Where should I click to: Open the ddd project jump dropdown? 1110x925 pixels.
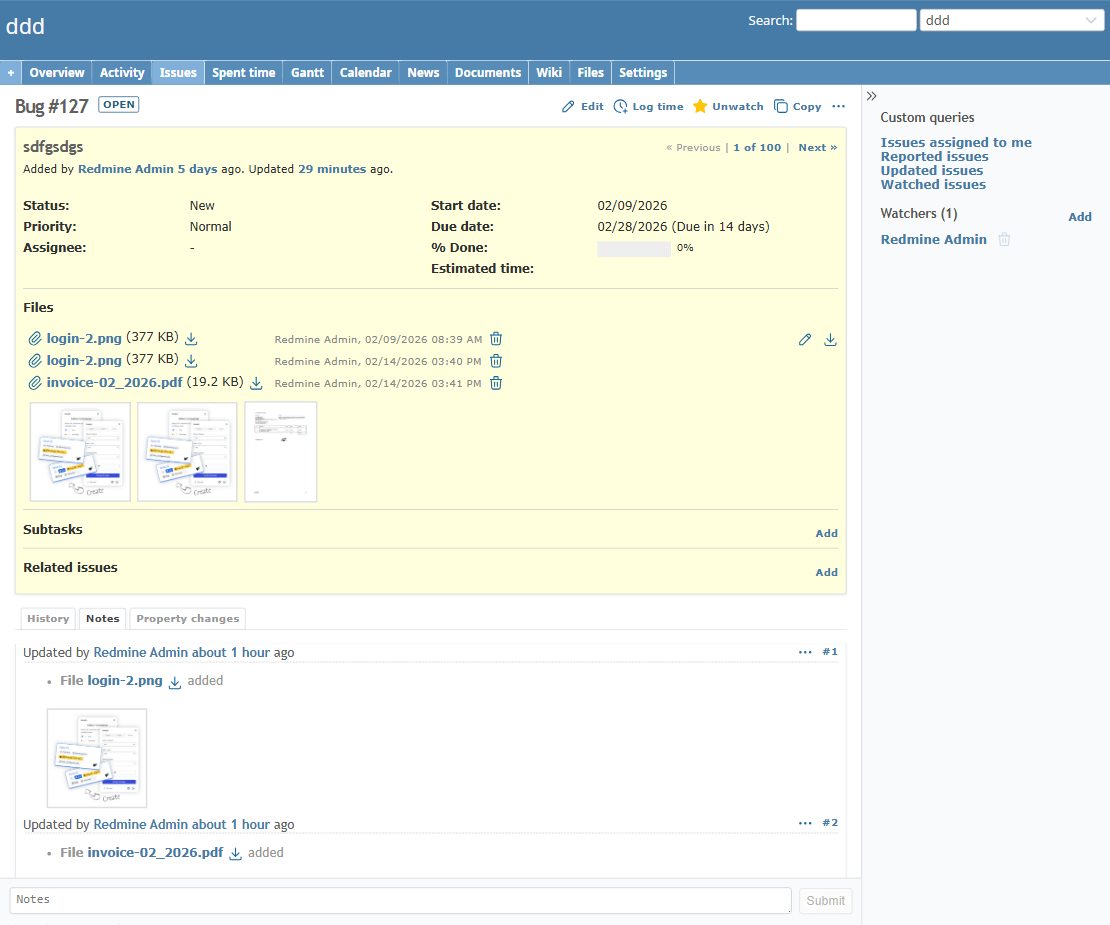pos(1011,20)
